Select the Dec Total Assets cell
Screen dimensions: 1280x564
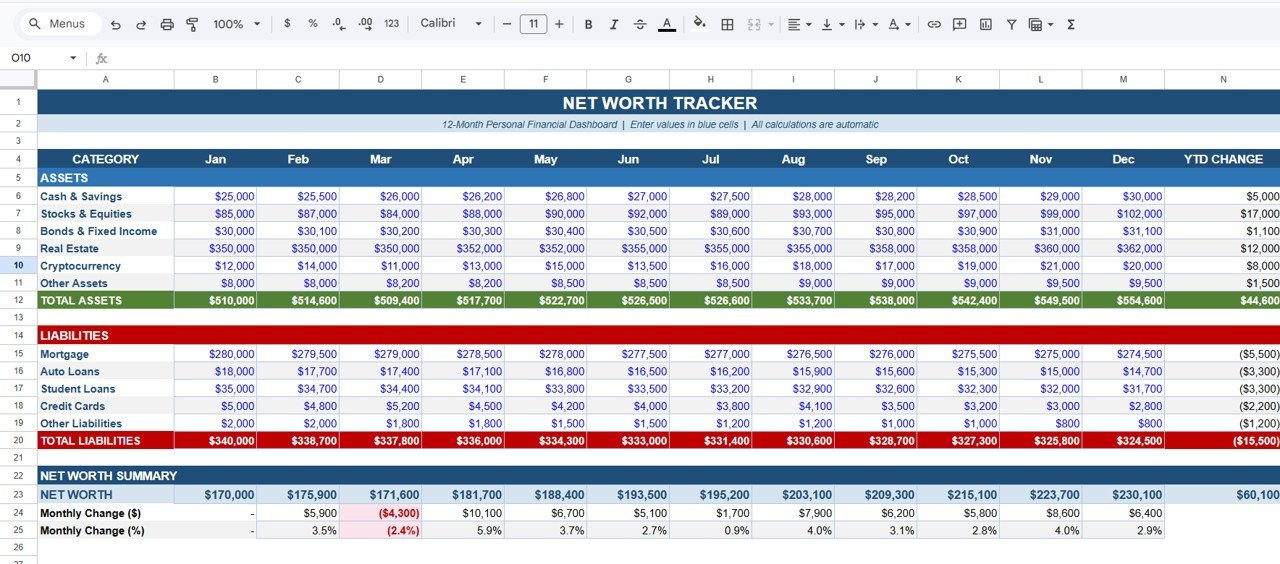(x=1123, y=301)
